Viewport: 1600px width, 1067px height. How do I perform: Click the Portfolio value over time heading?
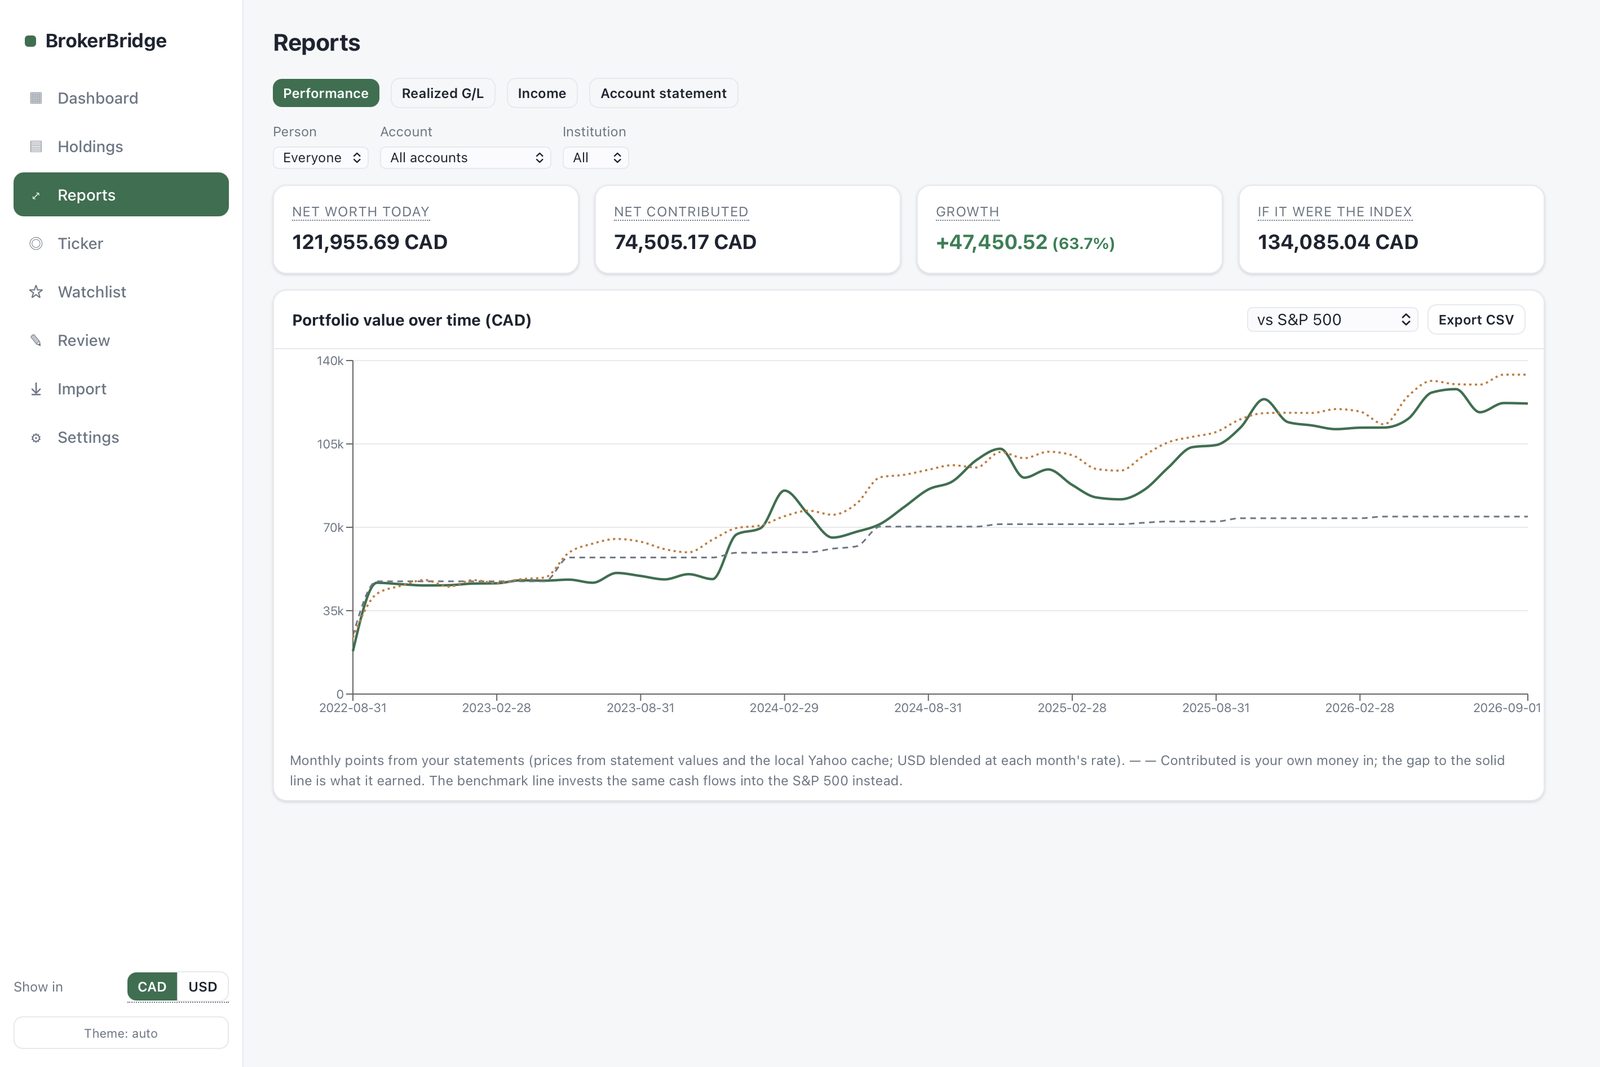[412, 320]
